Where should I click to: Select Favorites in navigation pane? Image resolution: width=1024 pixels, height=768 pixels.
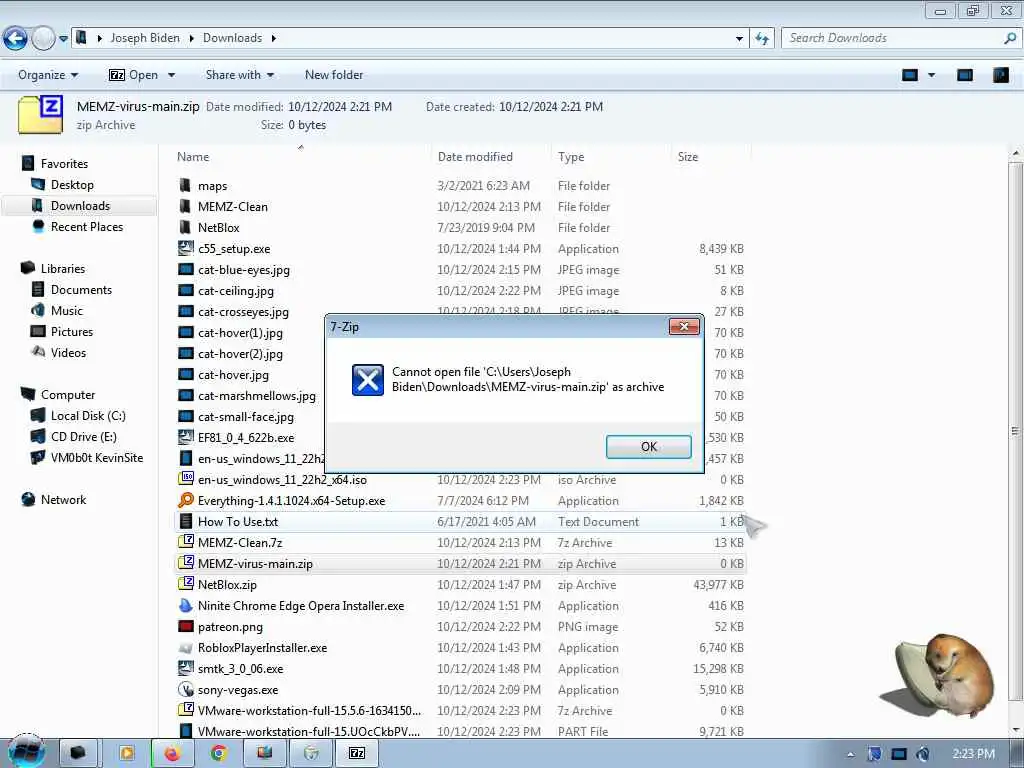tap(64, 164)
